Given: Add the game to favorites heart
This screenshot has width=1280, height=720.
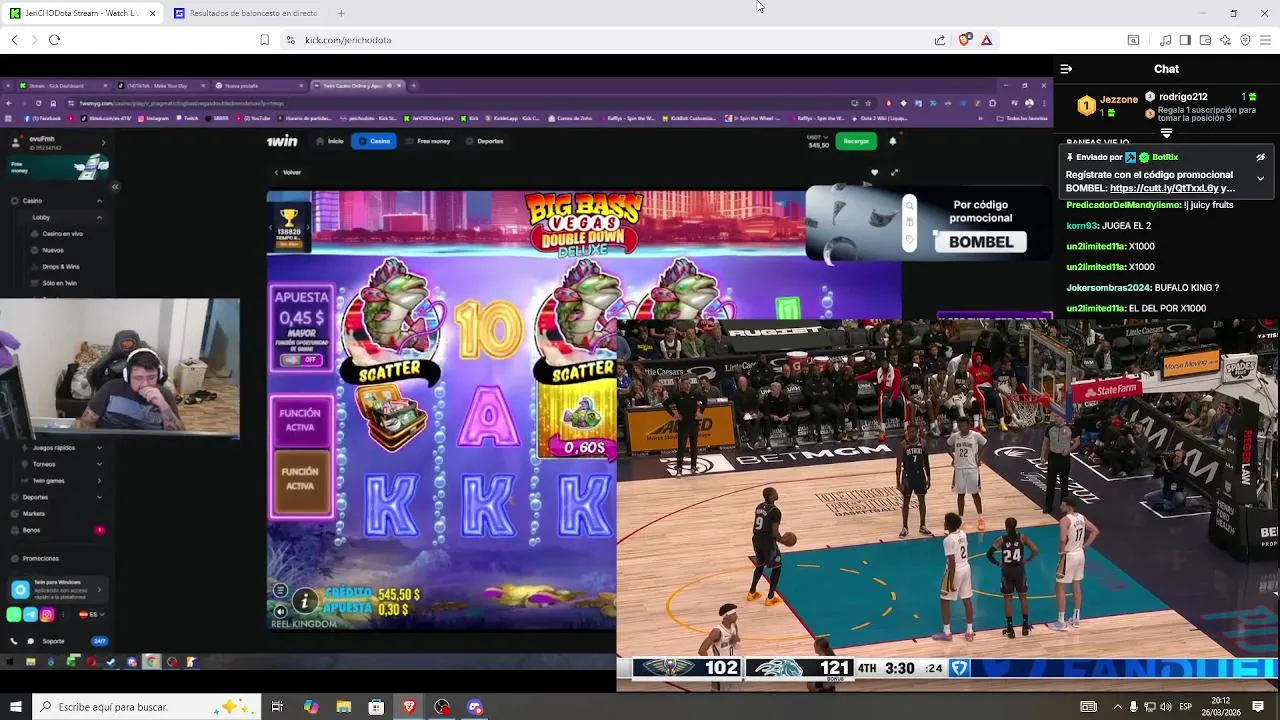Looking at the screenshot, I should click(874, 172).
